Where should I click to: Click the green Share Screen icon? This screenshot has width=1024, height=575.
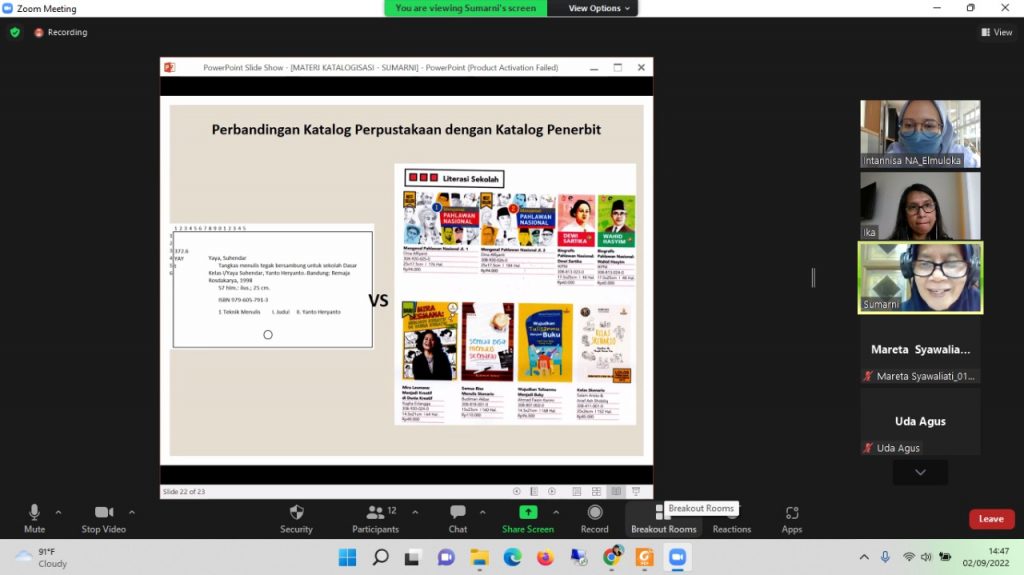pyautogui.click(x=527, y=513)
